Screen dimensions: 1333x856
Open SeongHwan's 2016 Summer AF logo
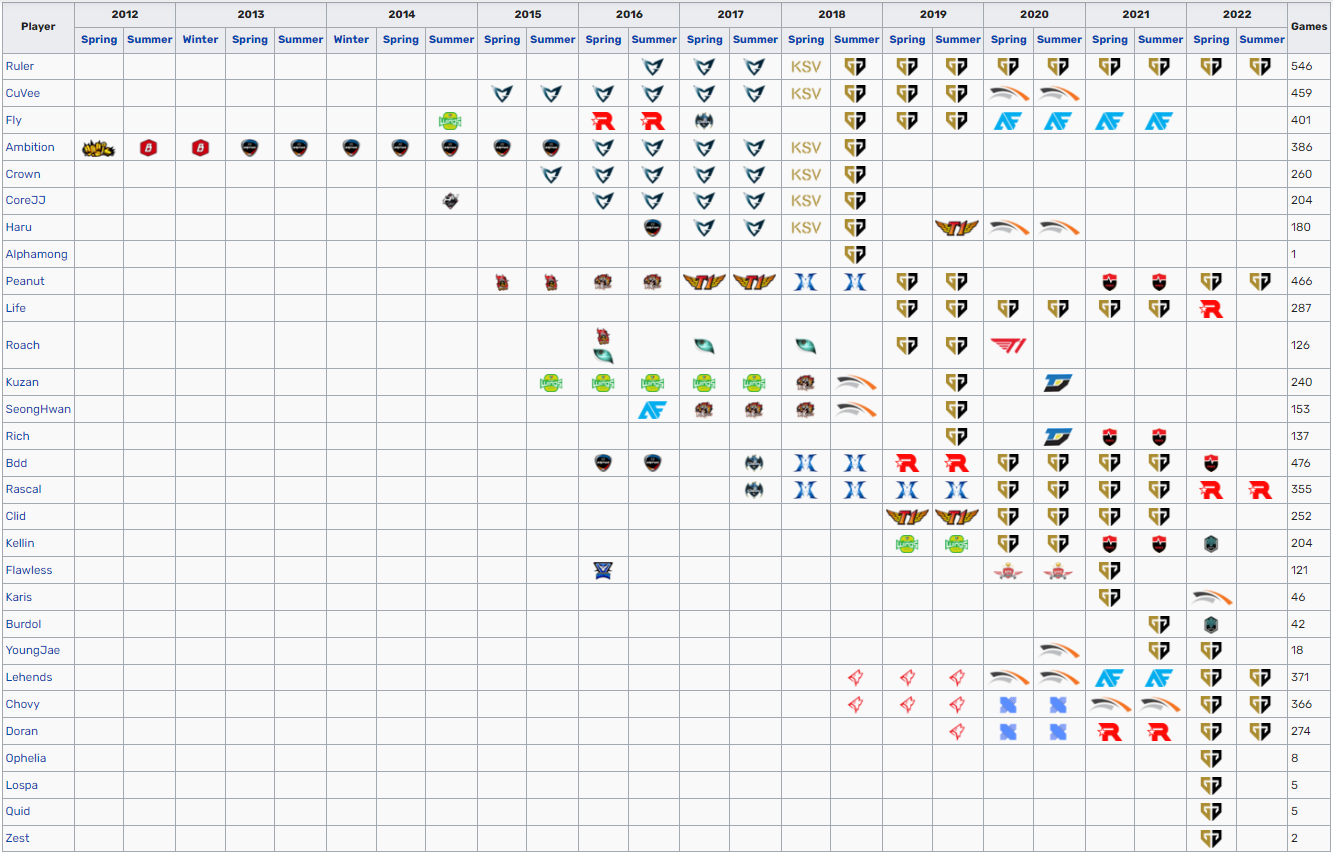pos(653,409)
